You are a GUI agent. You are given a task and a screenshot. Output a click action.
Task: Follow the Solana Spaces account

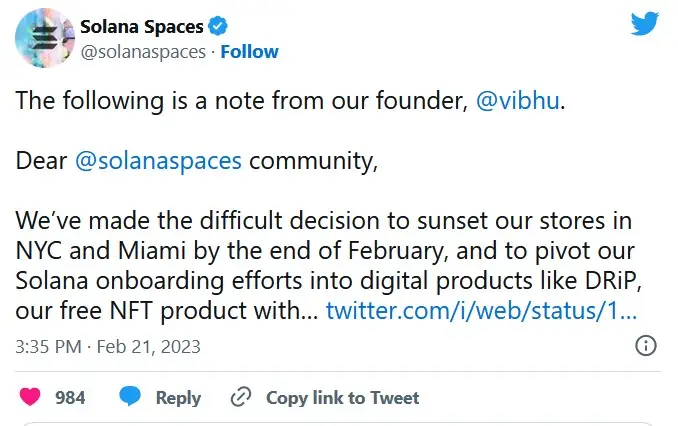(249, 51)
